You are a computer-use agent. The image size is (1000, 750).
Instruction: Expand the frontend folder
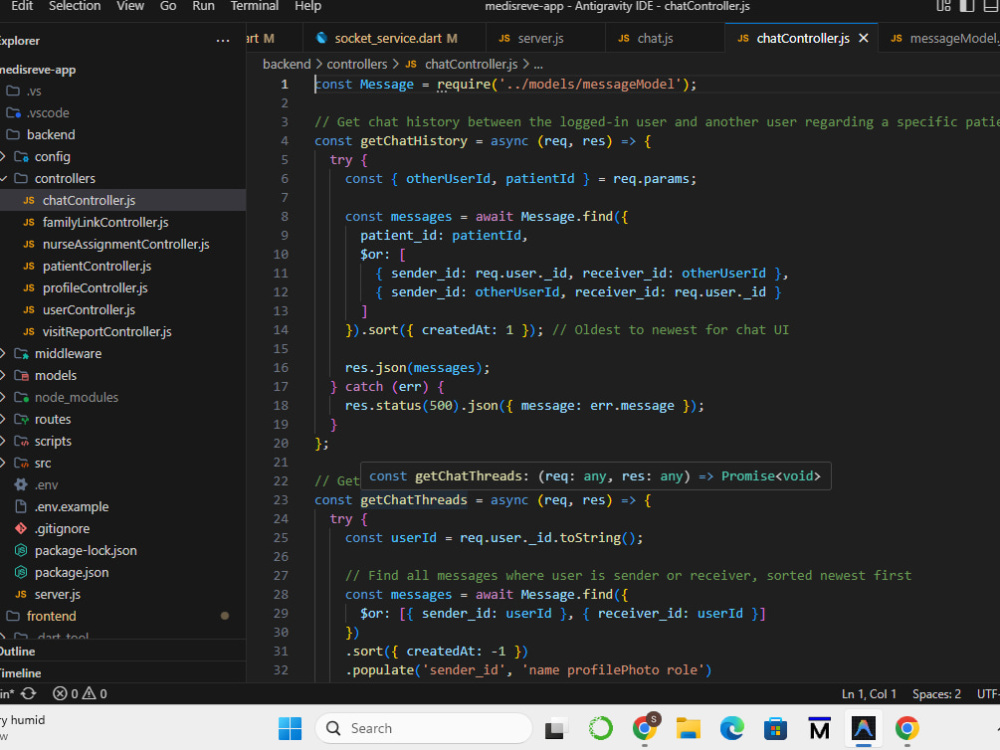click(x=122, y=616)
